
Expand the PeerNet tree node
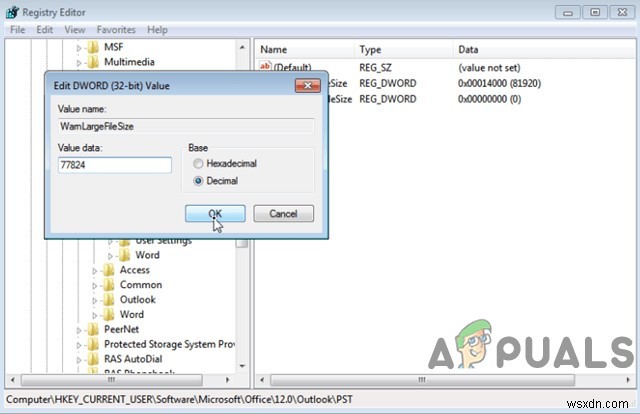tap(79, 330)
